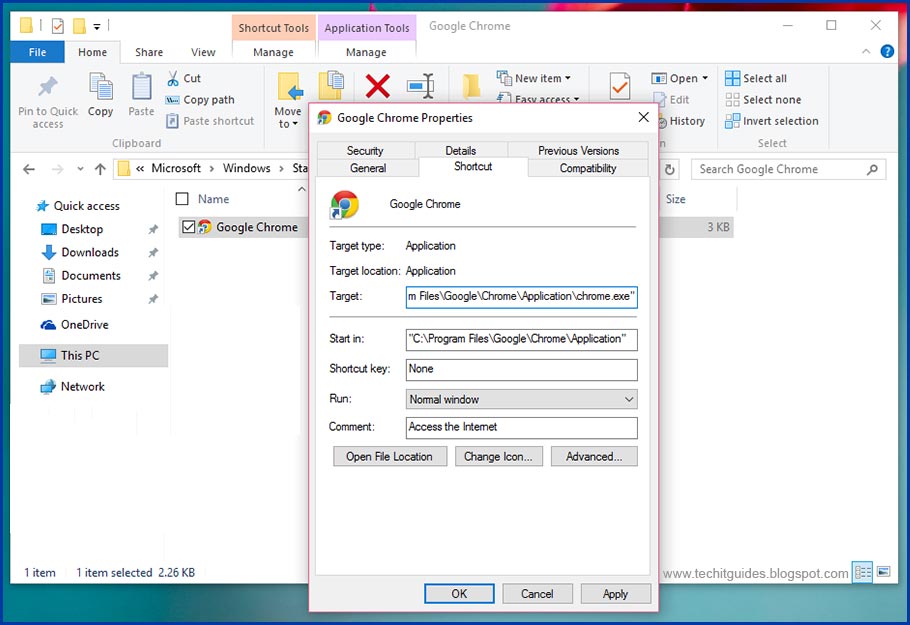Screen dimensions: 910x625
Task: Click the Open File Location button
Action: [390, 456]
